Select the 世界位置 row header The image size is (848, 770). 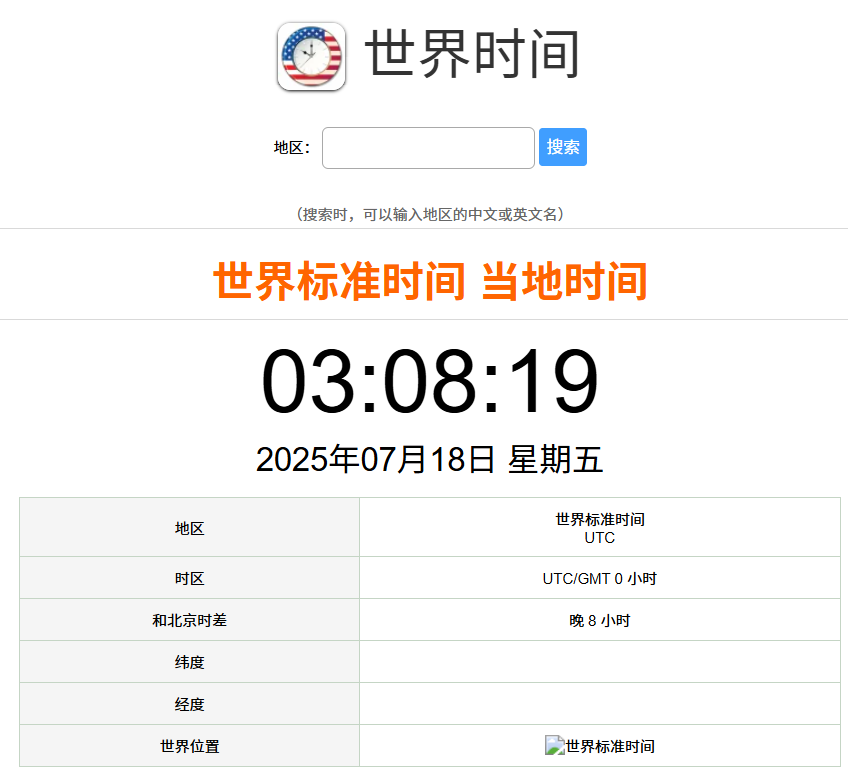[x=189, y=746]
